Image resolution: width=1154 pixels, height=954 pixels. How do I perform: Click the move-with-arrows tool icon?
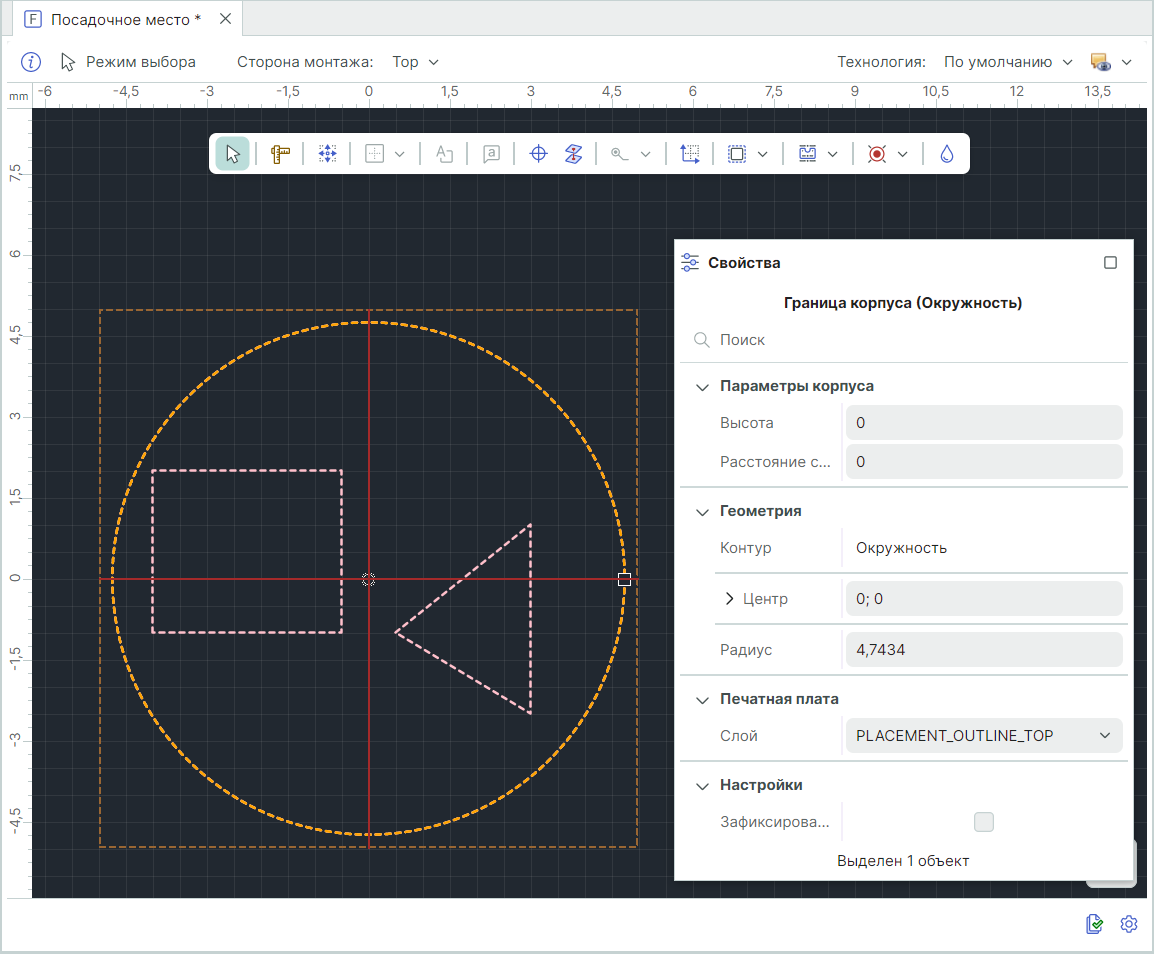pyautogui.click(x=328, y=154)
